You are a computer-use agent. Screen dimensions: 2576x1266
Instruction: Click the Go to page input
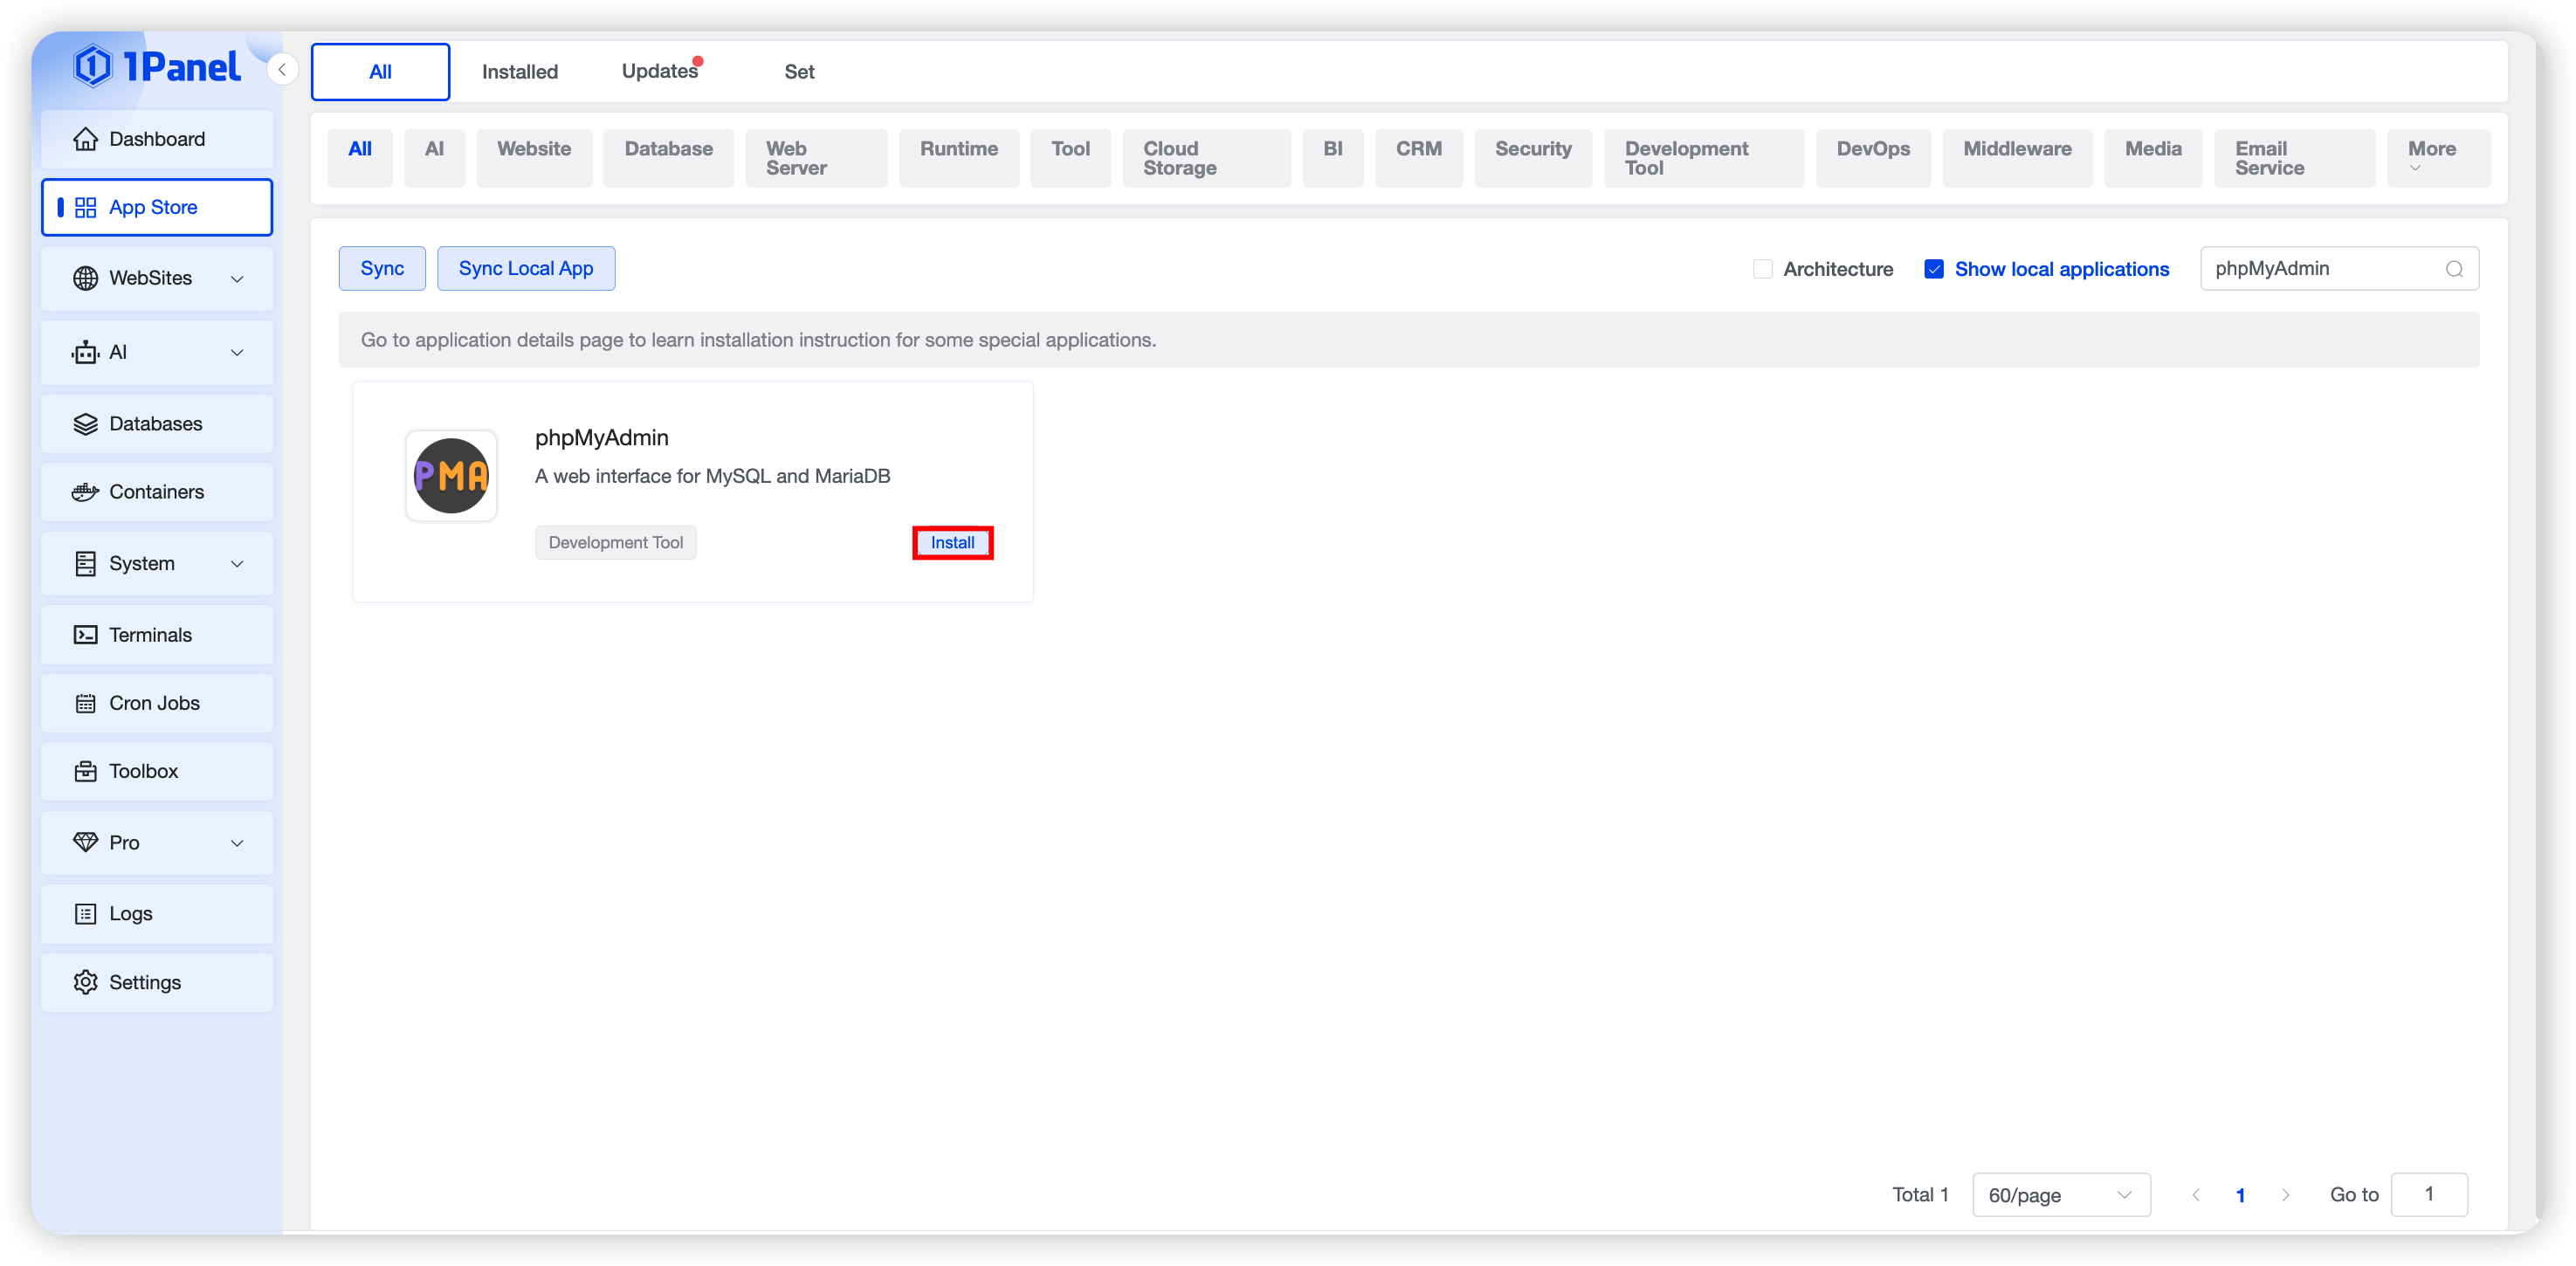[x=2428, y=1195]
